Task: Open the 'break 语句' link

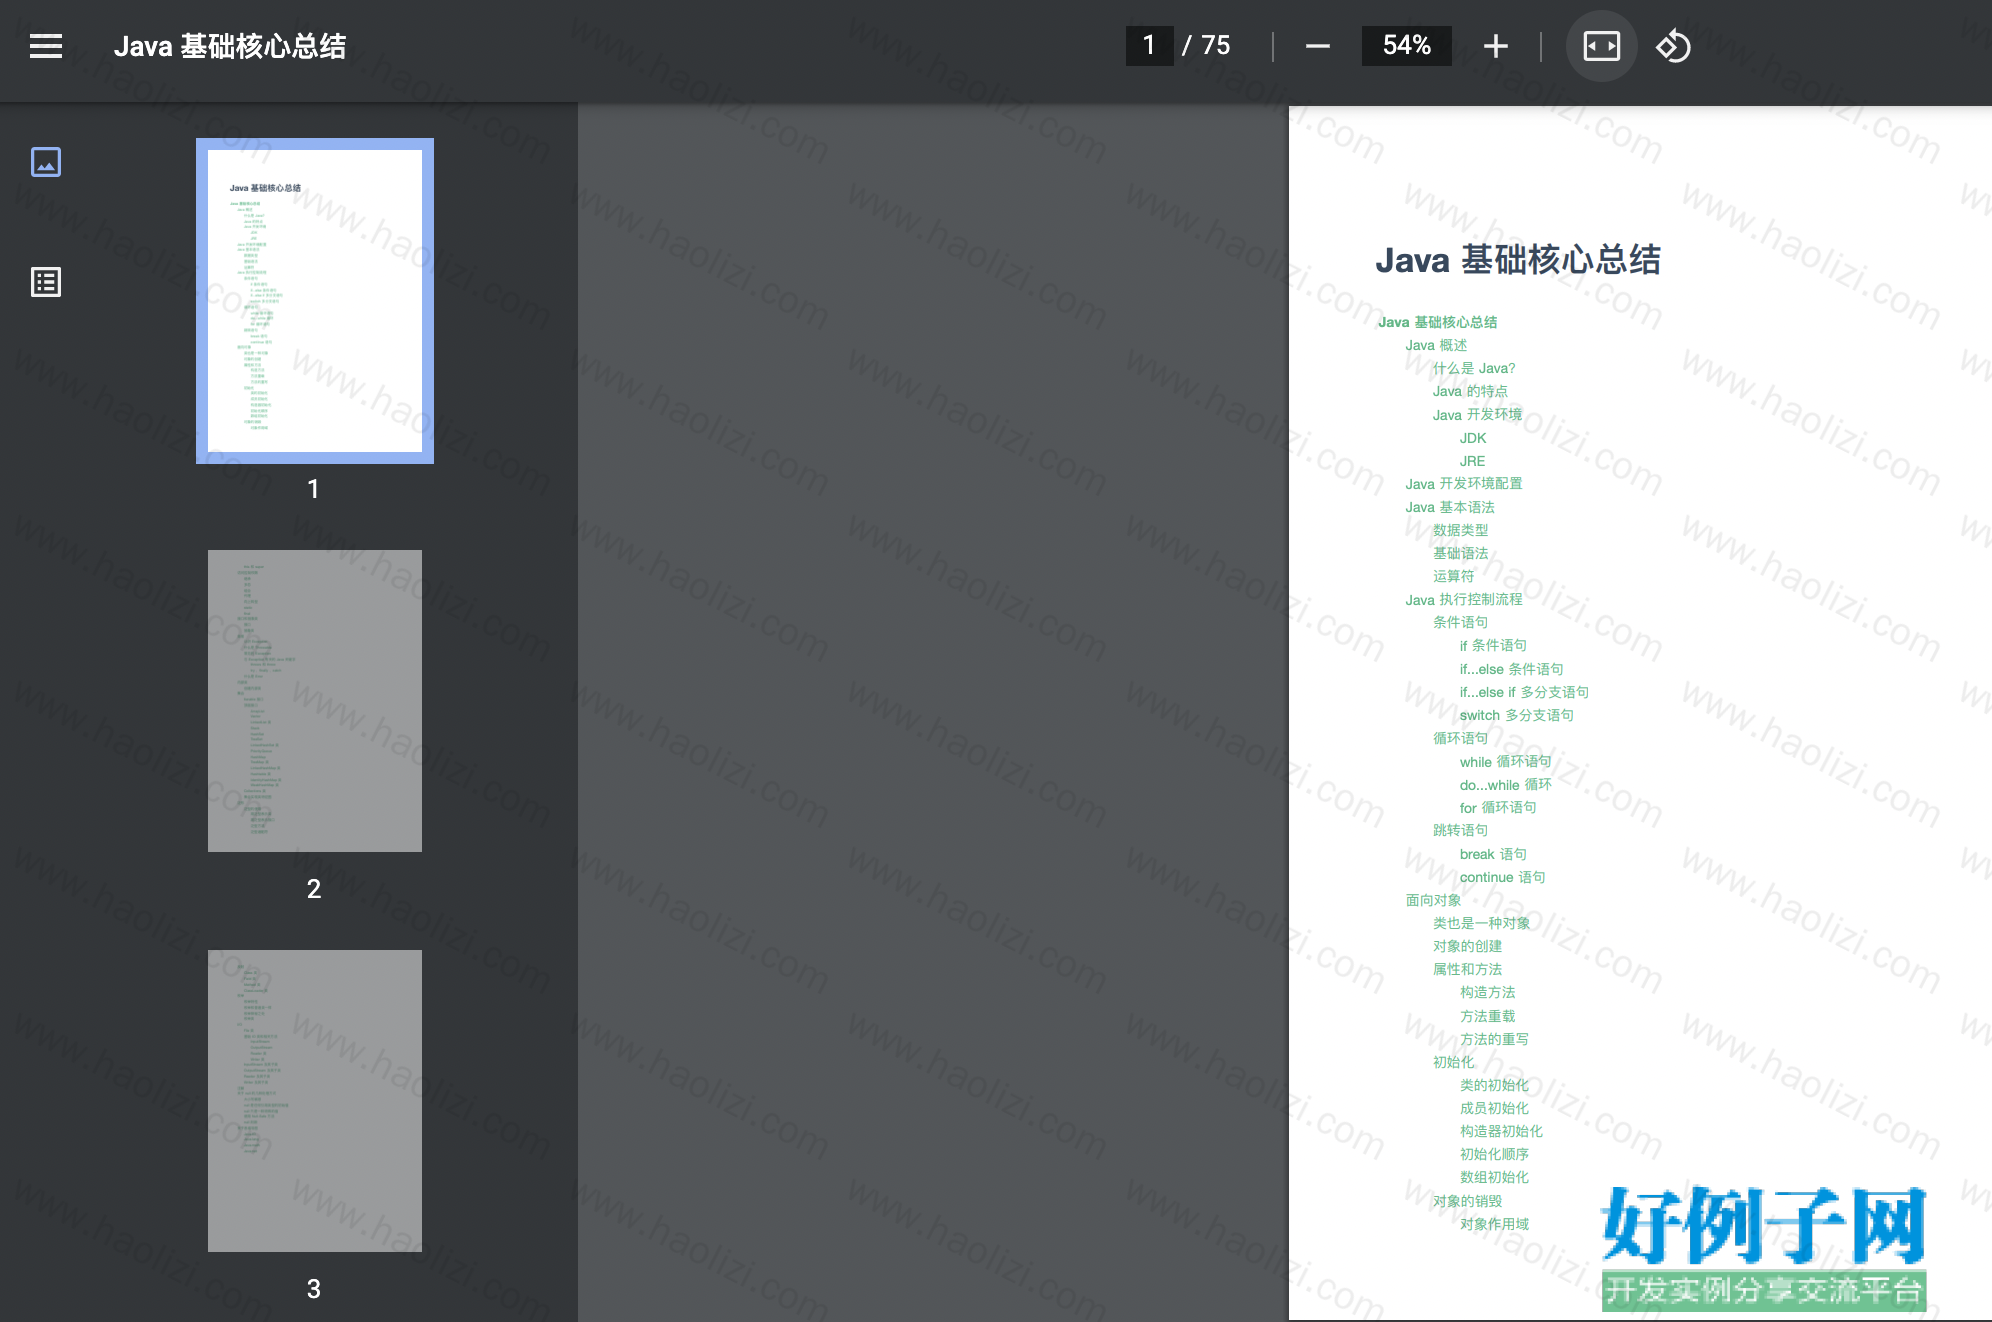Action: (x=1493, y=854)
